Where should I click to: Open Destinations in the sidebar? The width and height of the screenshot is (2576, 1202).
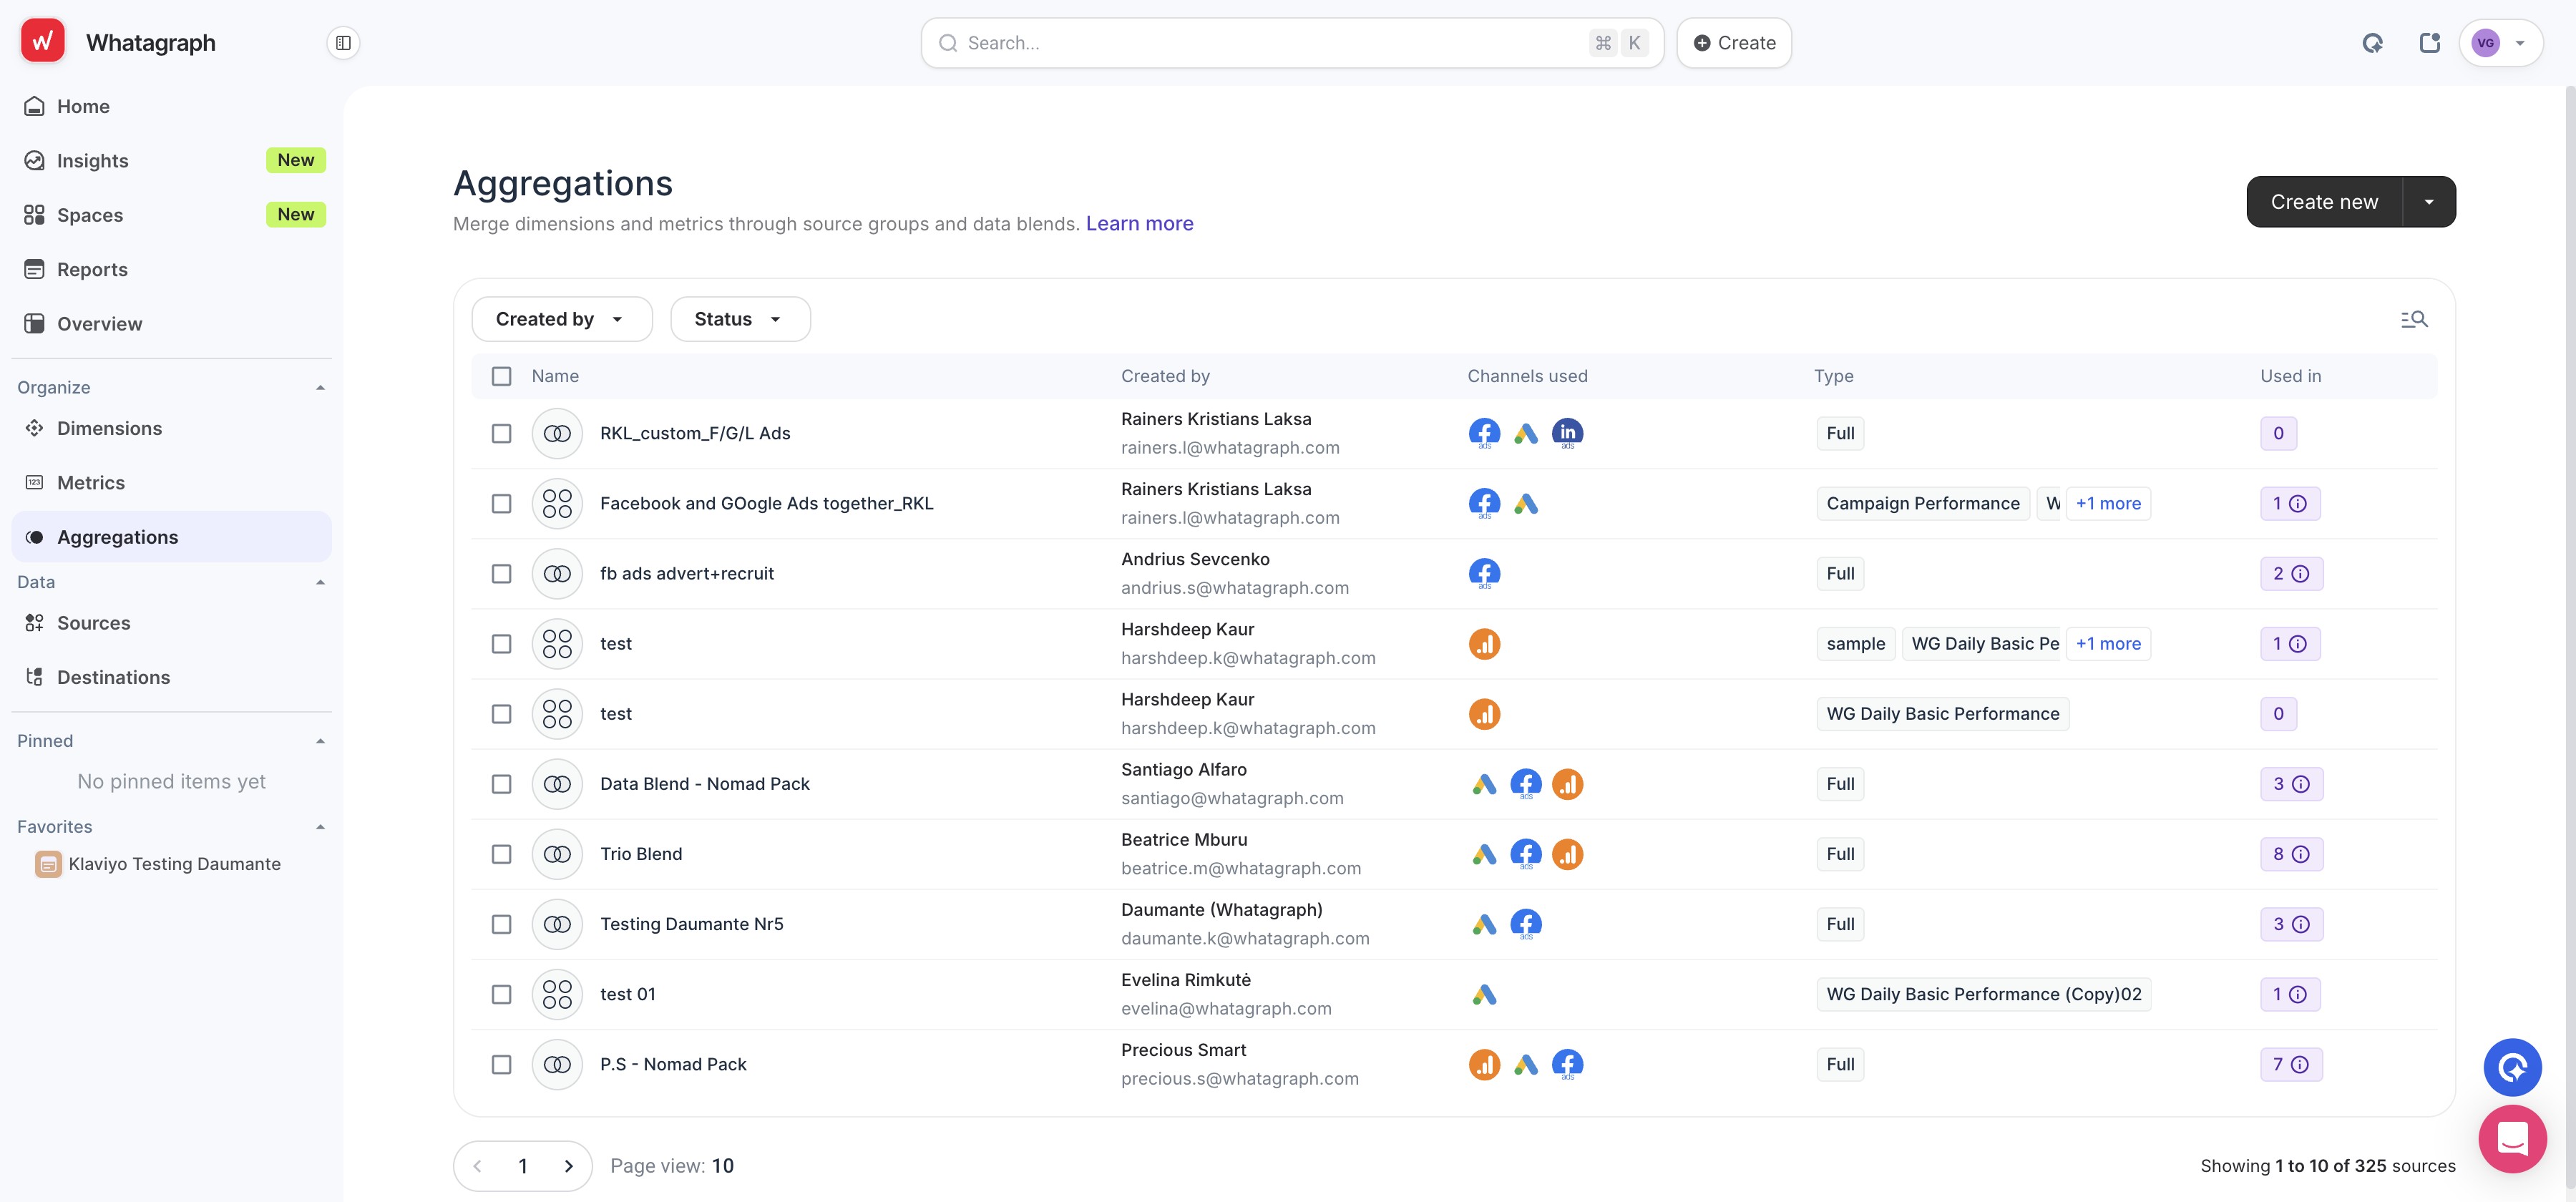(x=171, y=677)
